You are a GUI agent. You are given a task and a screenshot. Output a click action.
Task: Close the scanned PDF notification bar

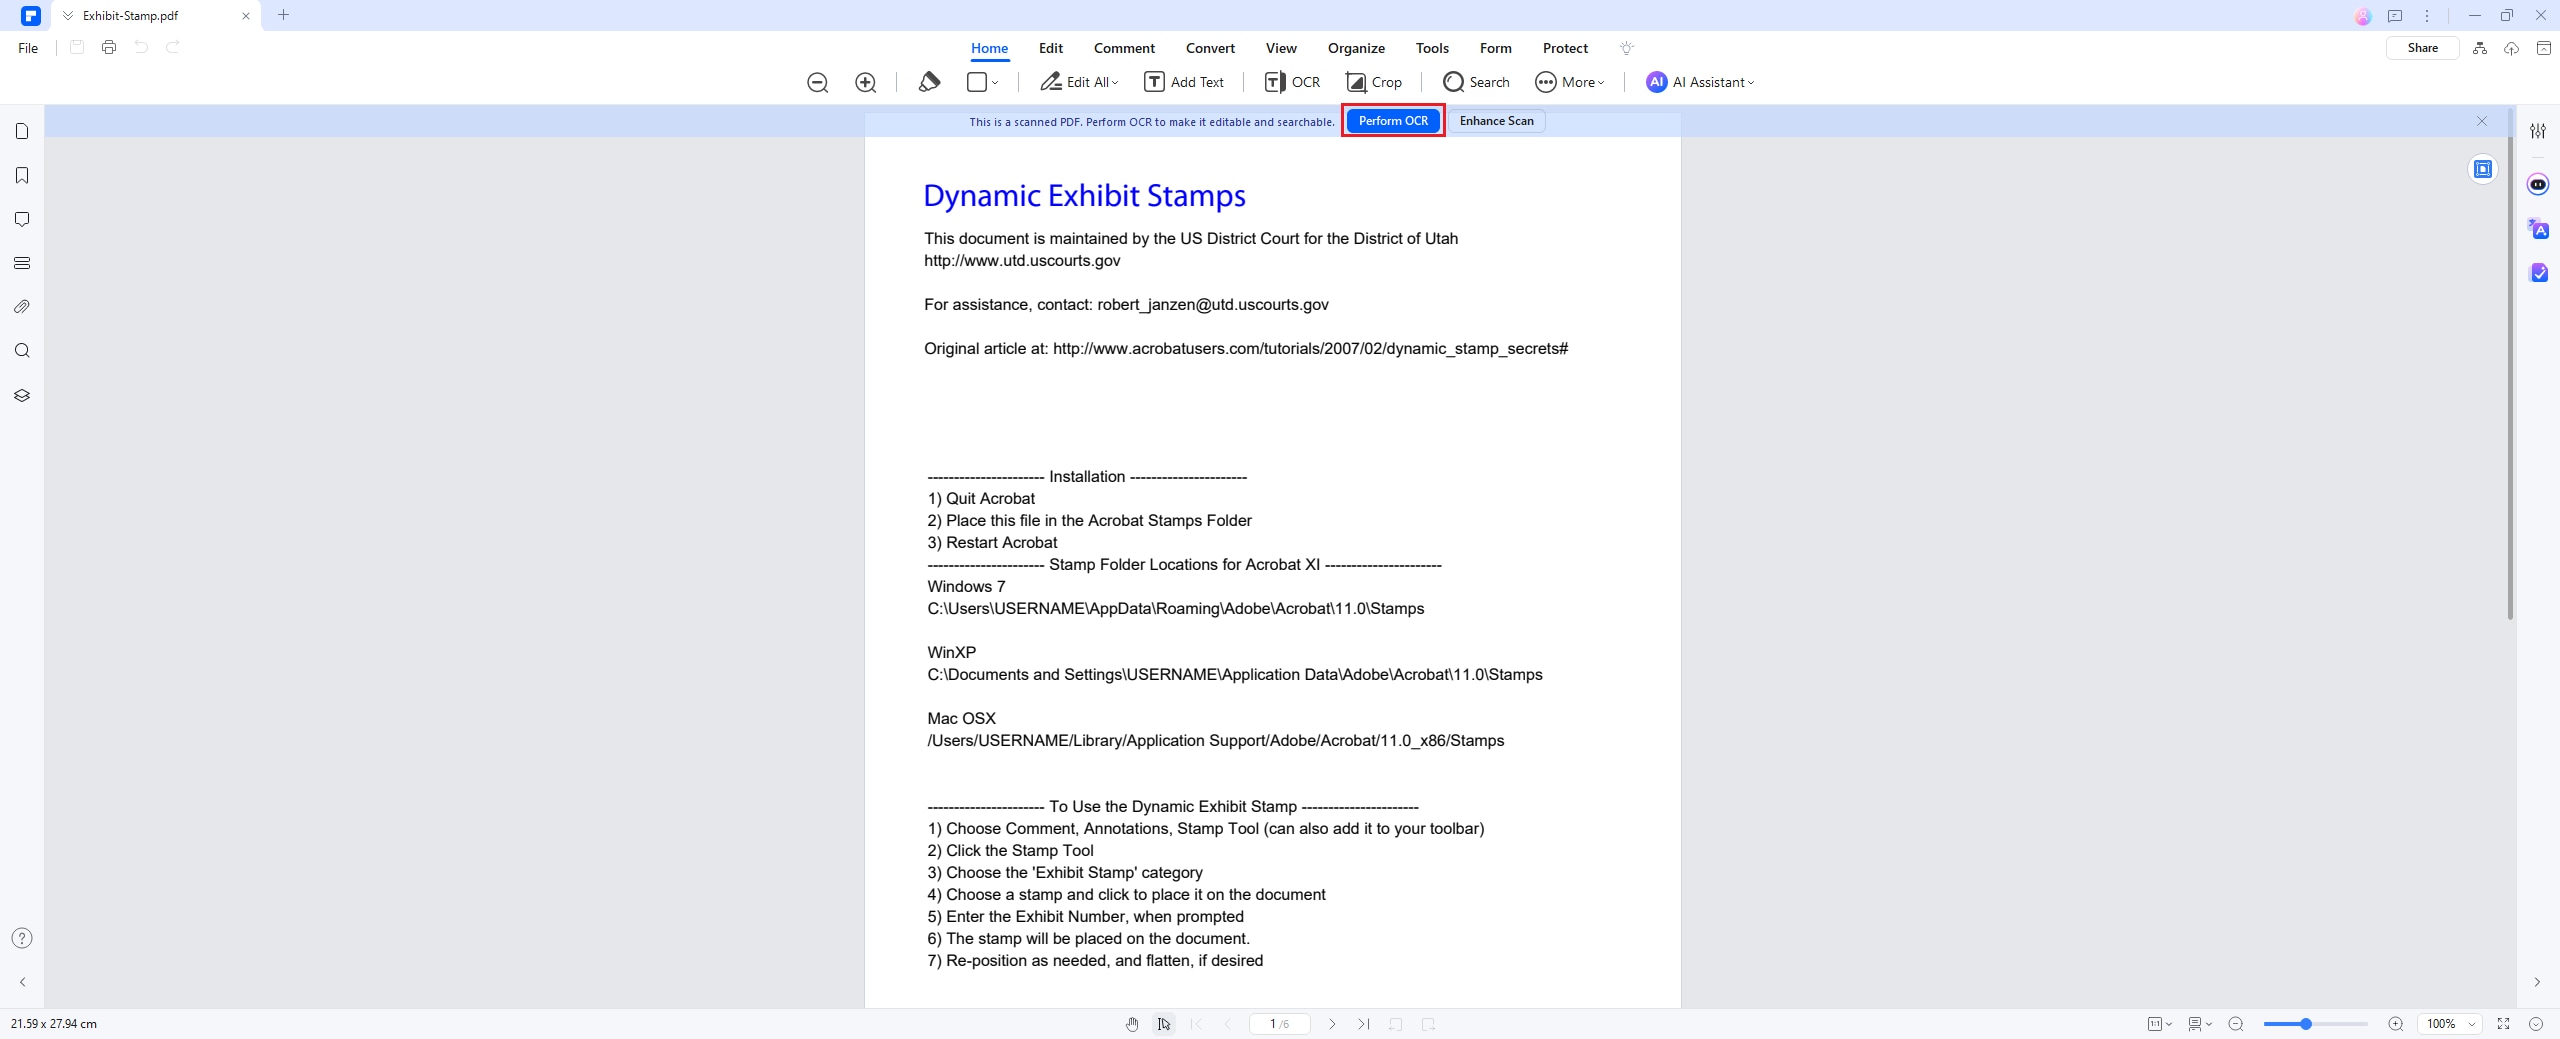point(2481,121)
